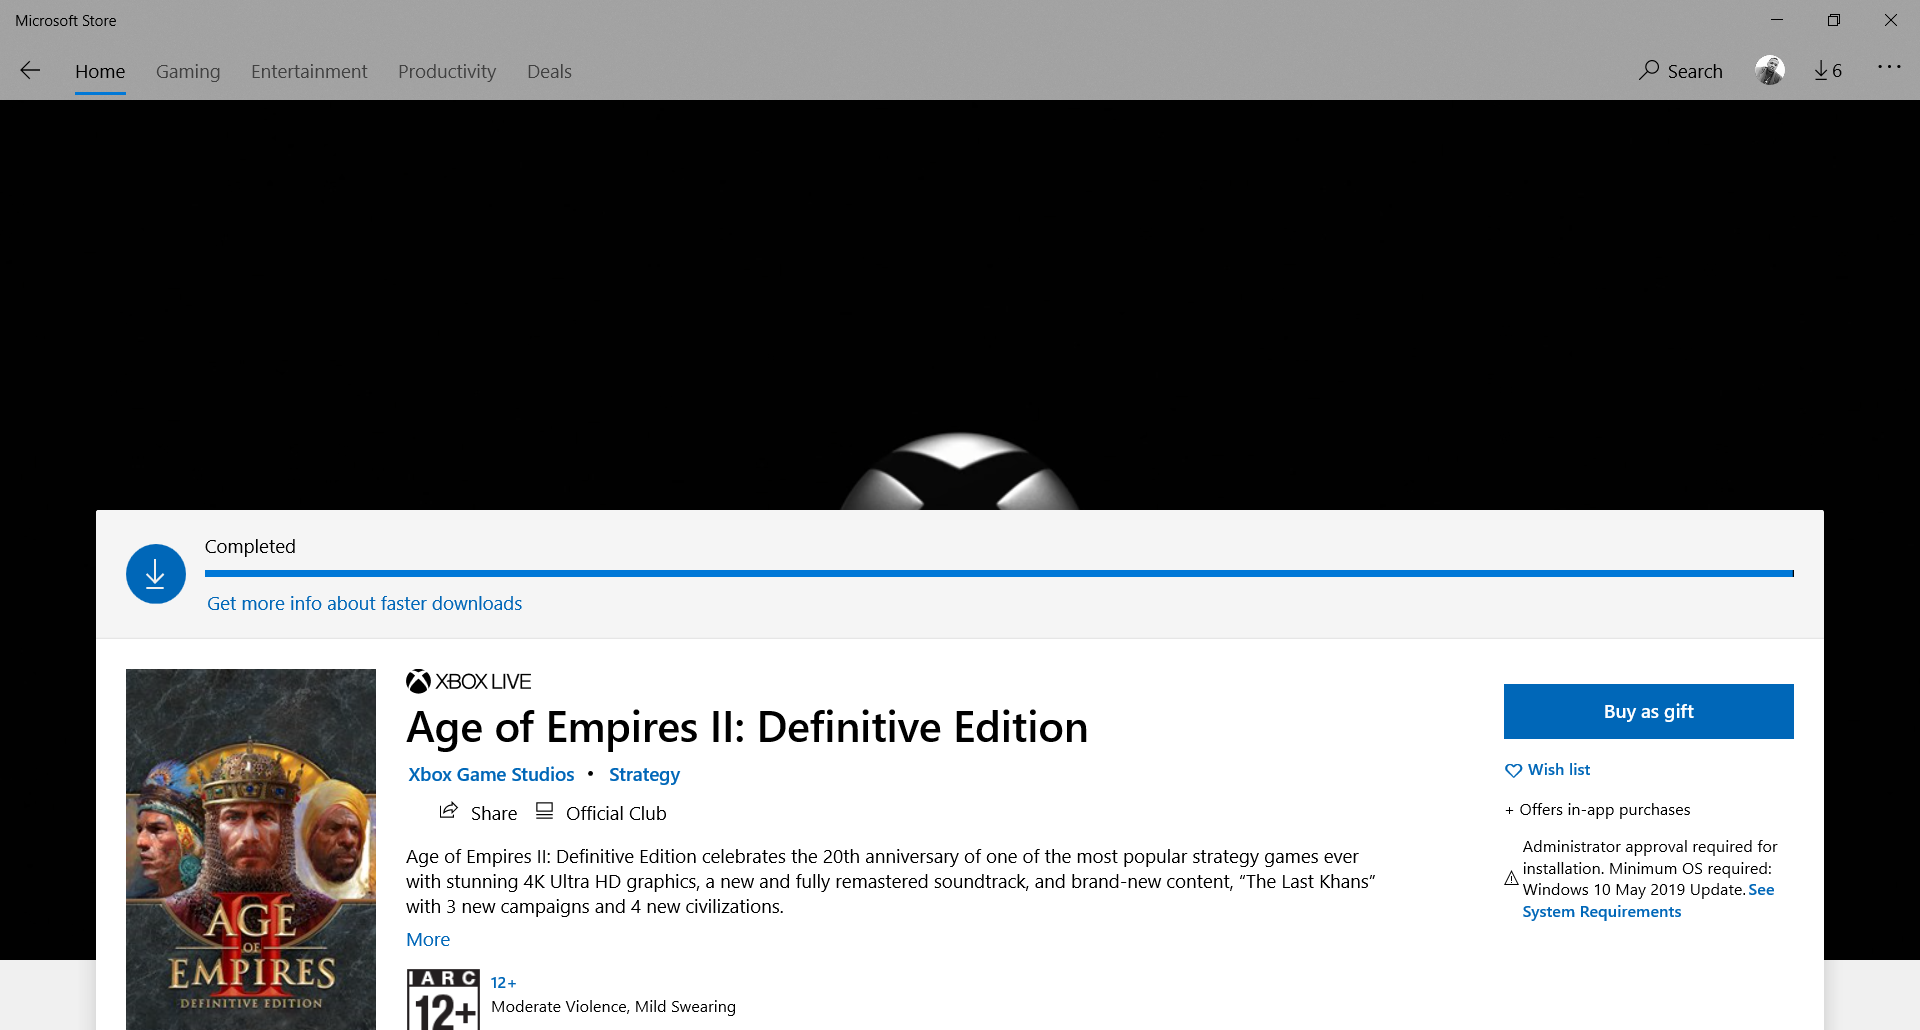Viewport: 1920px width, 1030px height.
Task: Open Get more info about faster downloads
Action: (364, 603)
